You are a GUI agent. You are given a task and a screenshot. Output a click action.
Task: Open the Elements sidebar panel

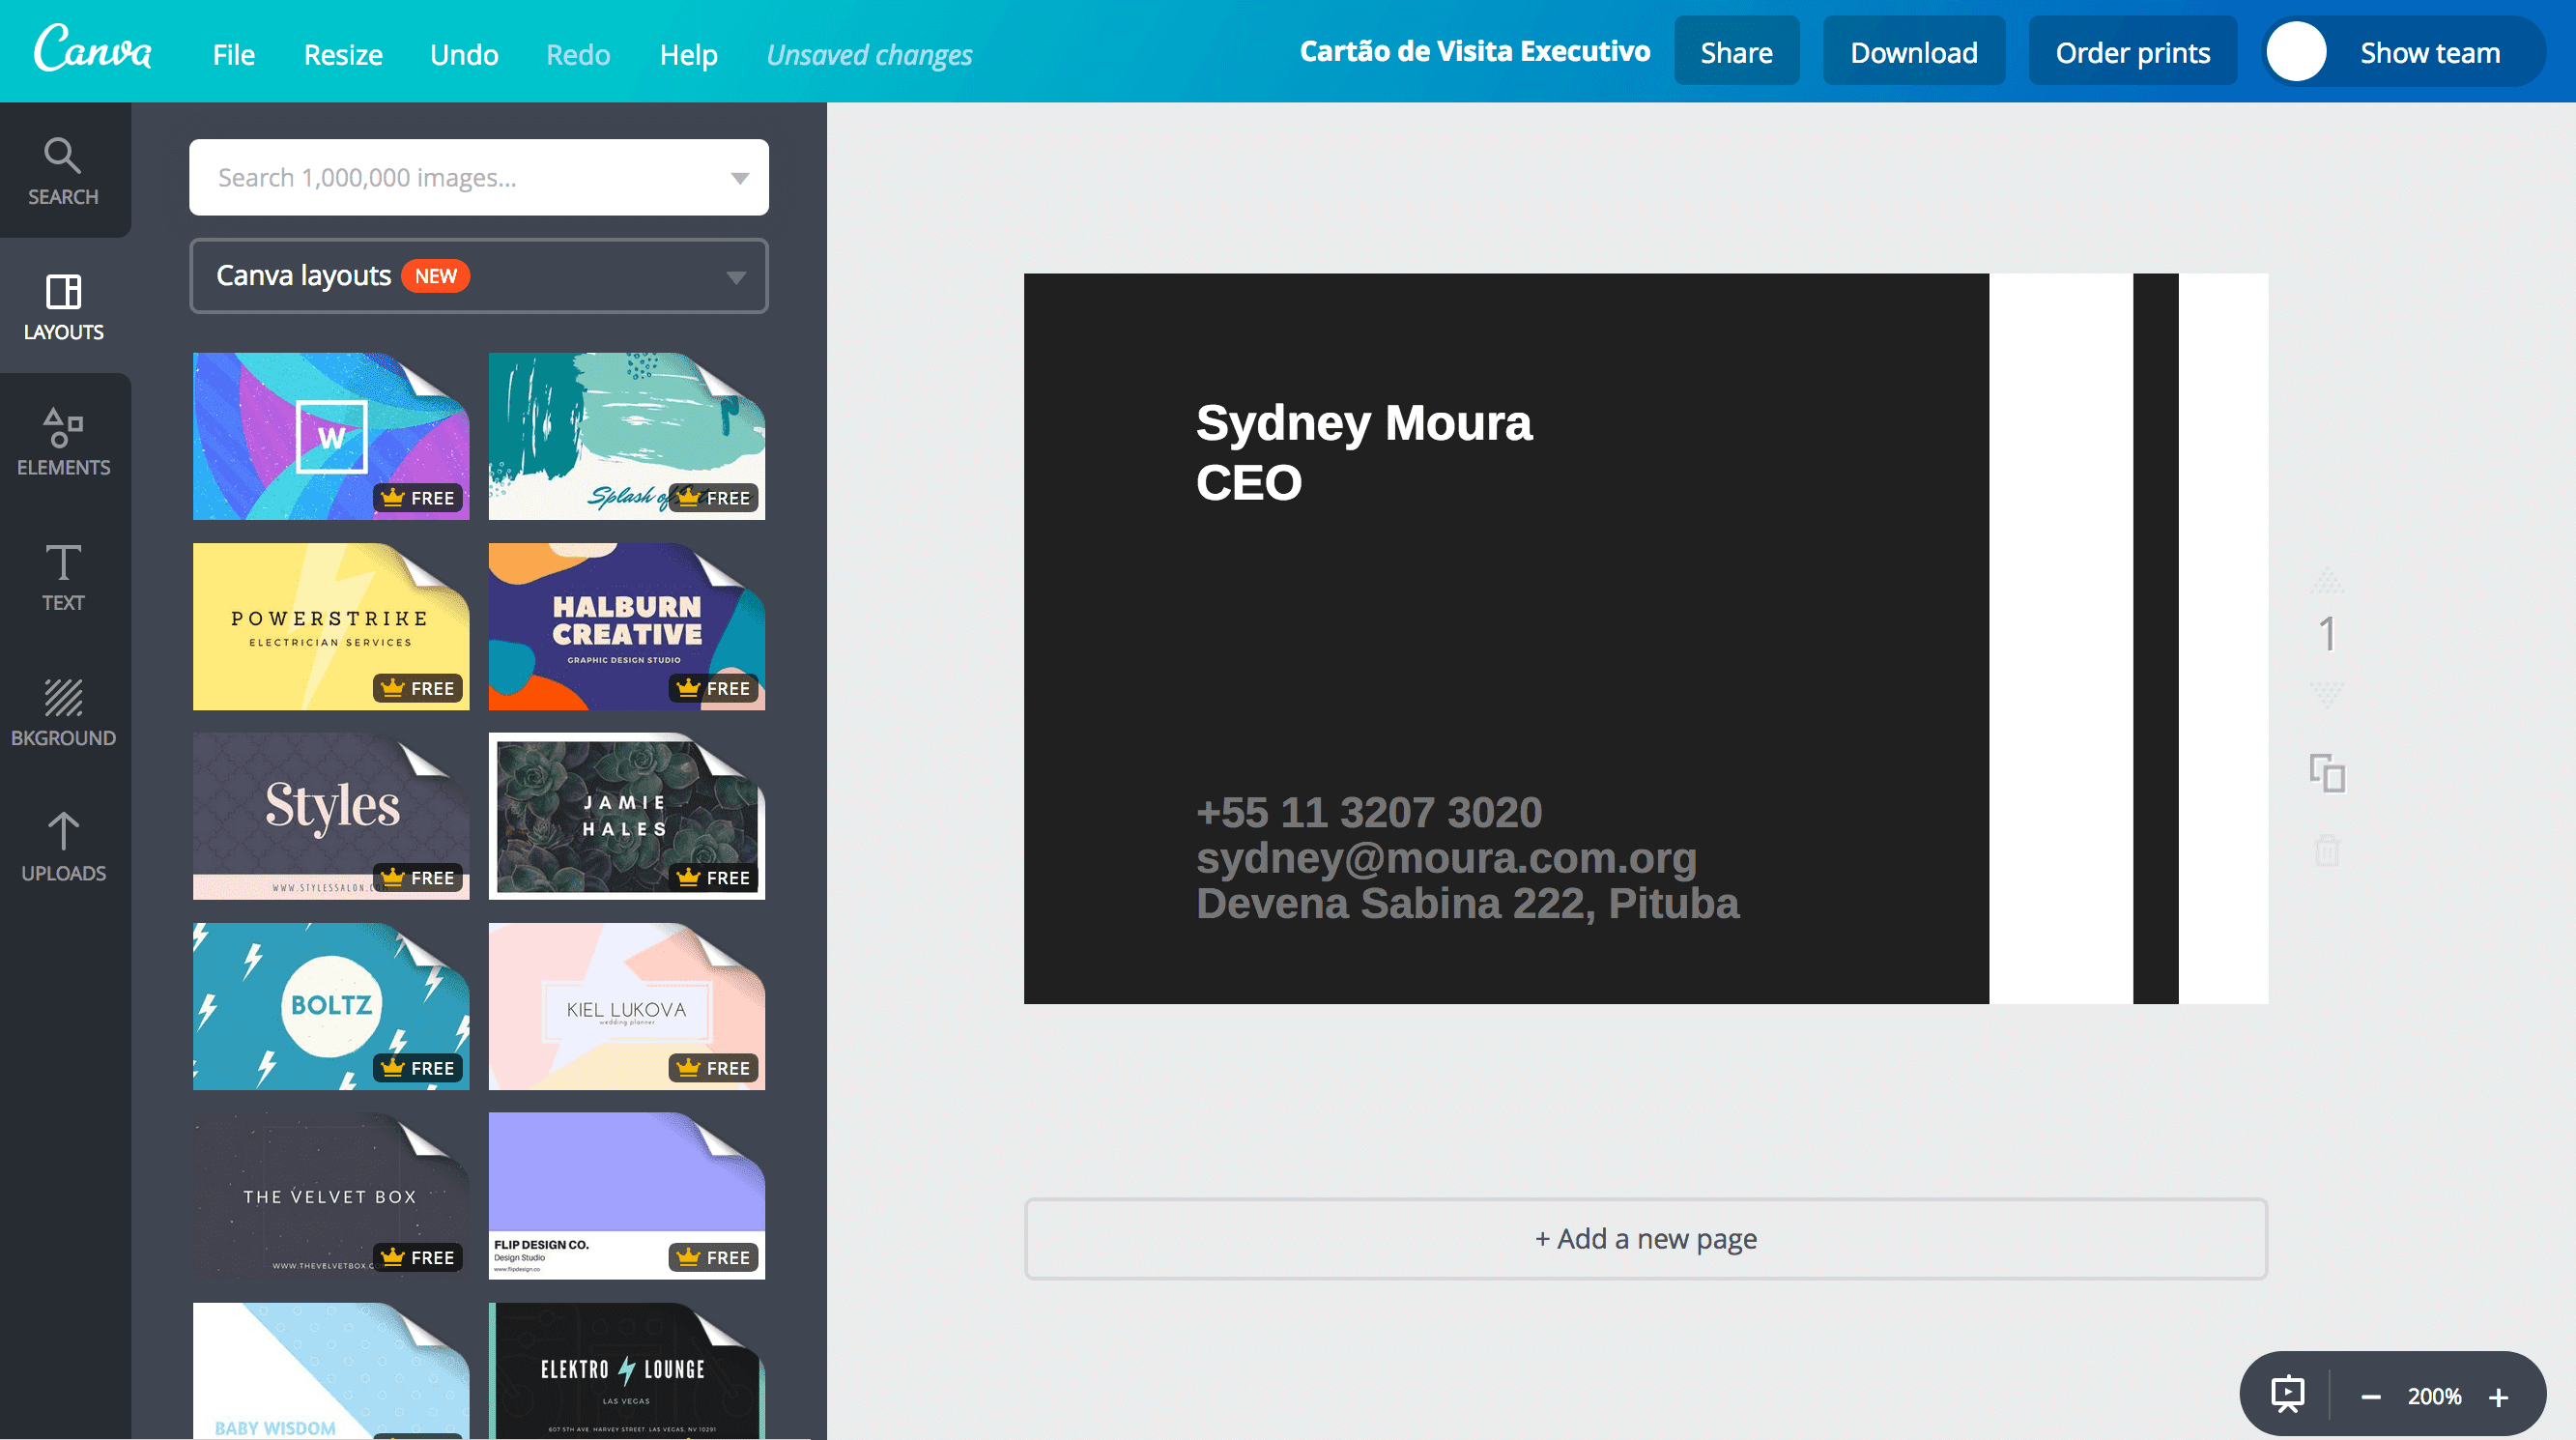click(x=63, y=441)
